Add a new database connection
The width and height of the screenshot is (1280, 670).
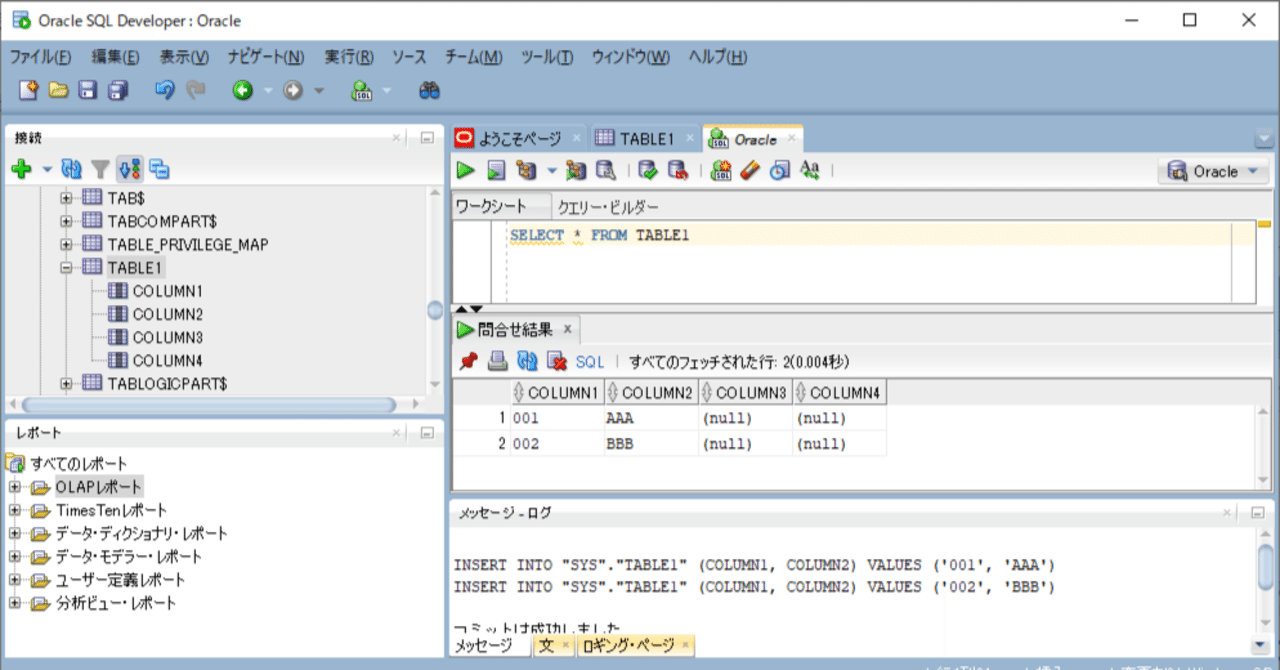(x=20, y=166)
